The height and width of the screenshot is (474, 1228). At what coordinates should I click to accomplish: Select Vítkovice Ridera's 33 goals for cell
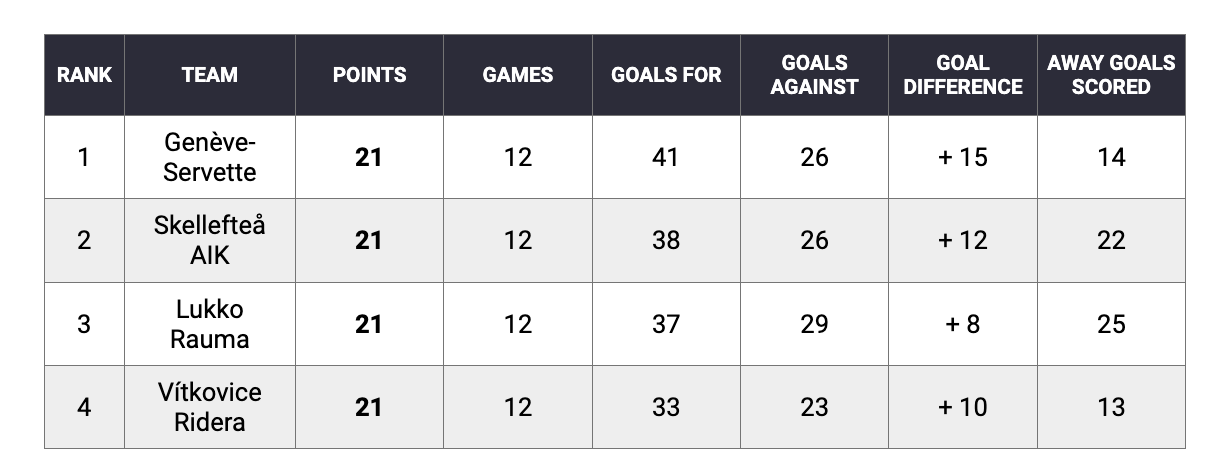tap(666, 407)
